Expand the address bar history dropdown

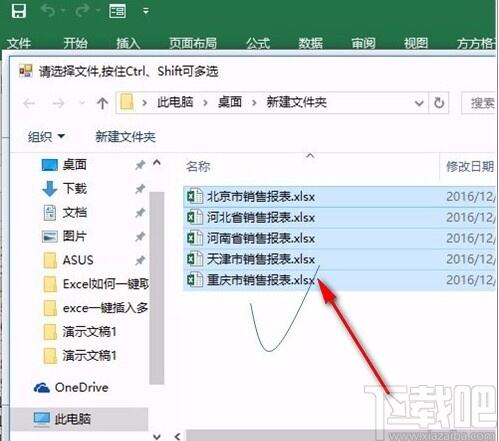(x=419, y=103)
